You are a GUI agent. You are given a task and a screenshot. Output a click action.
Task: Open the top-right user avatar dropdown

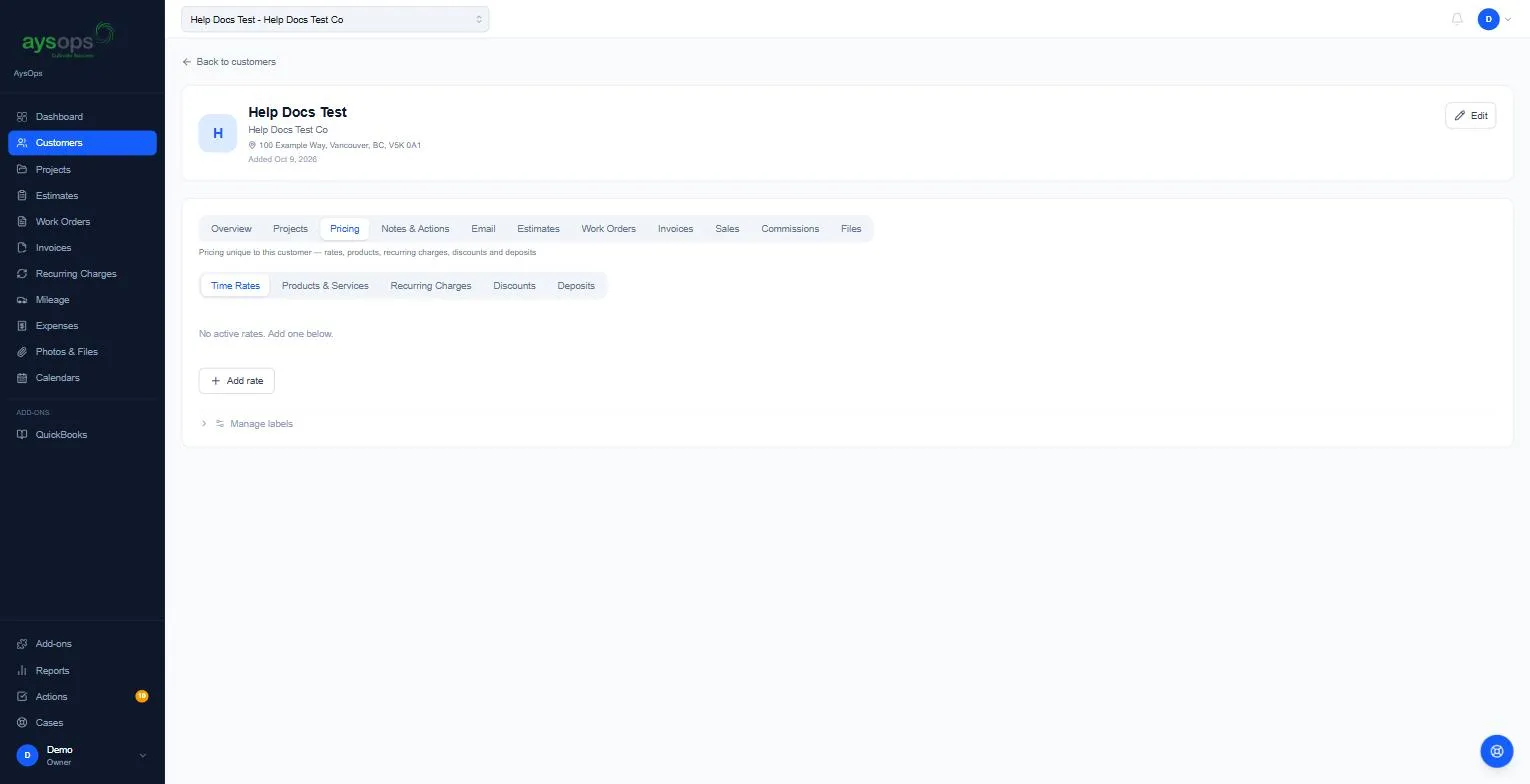tap(1495, 19)
